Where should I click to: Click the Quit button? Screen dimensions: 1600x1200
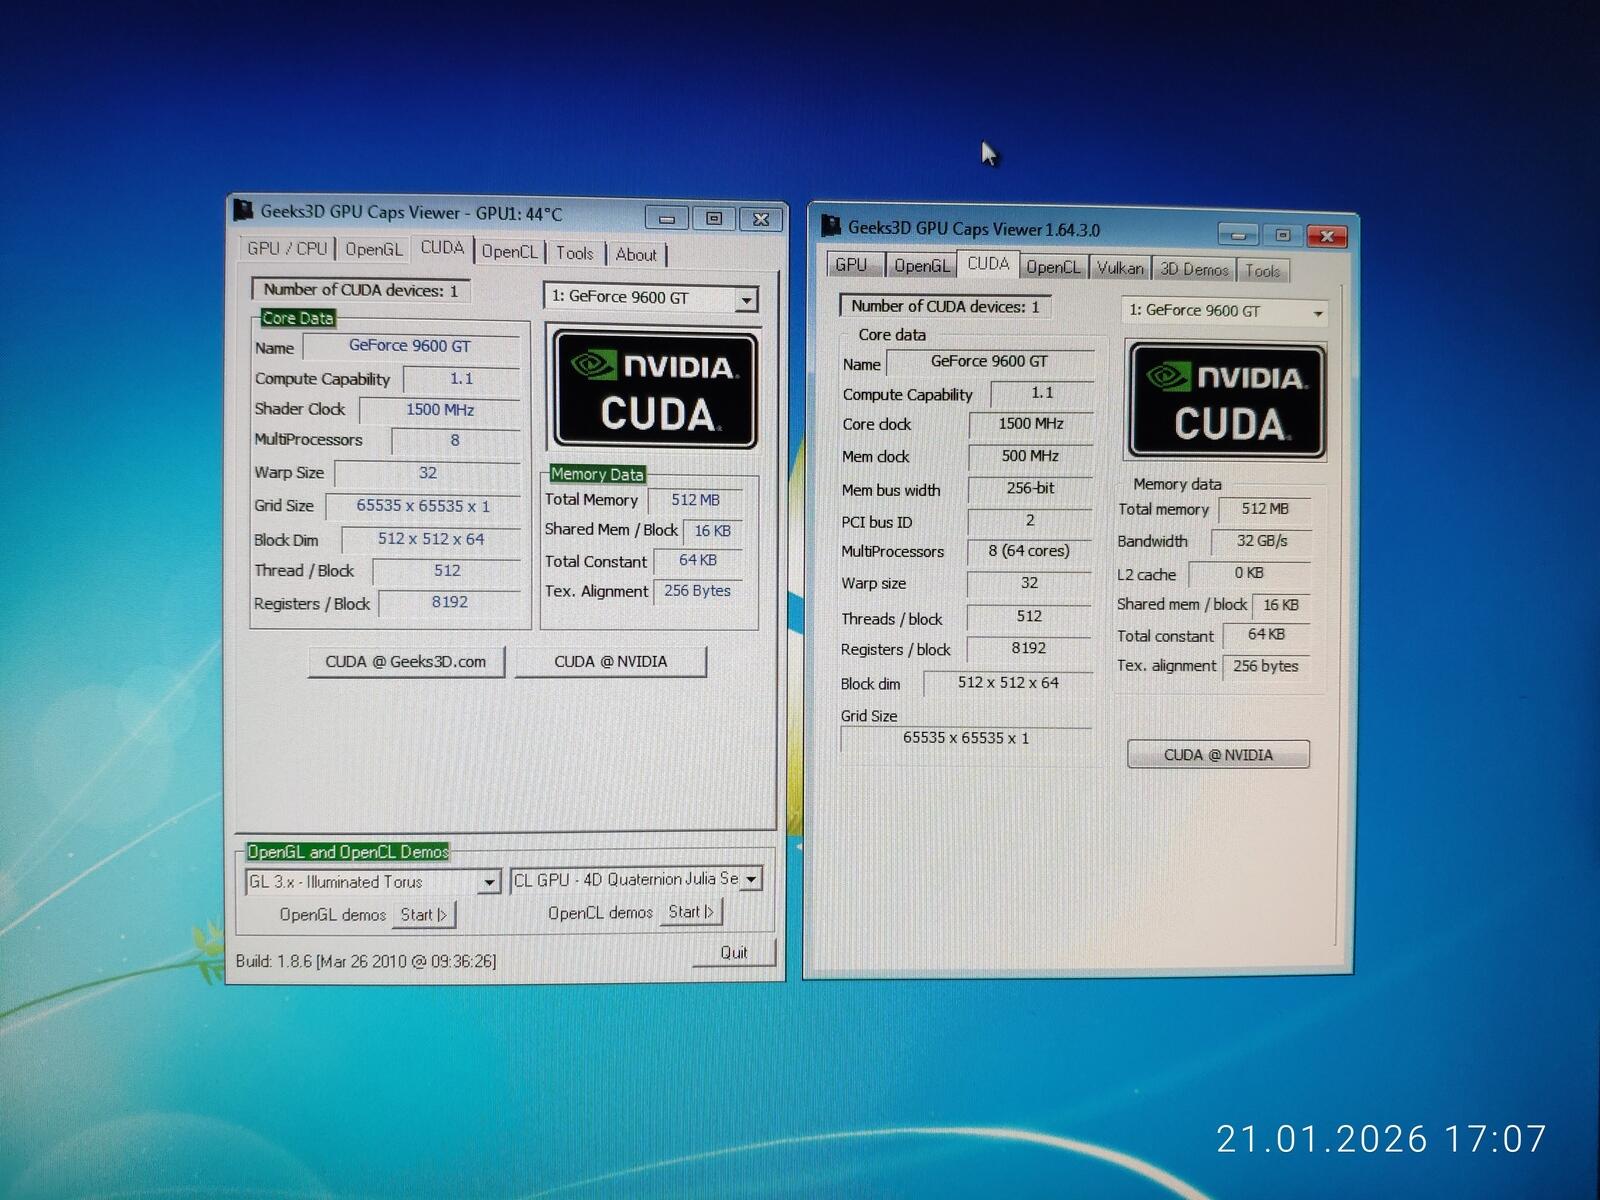click(734, 953)
